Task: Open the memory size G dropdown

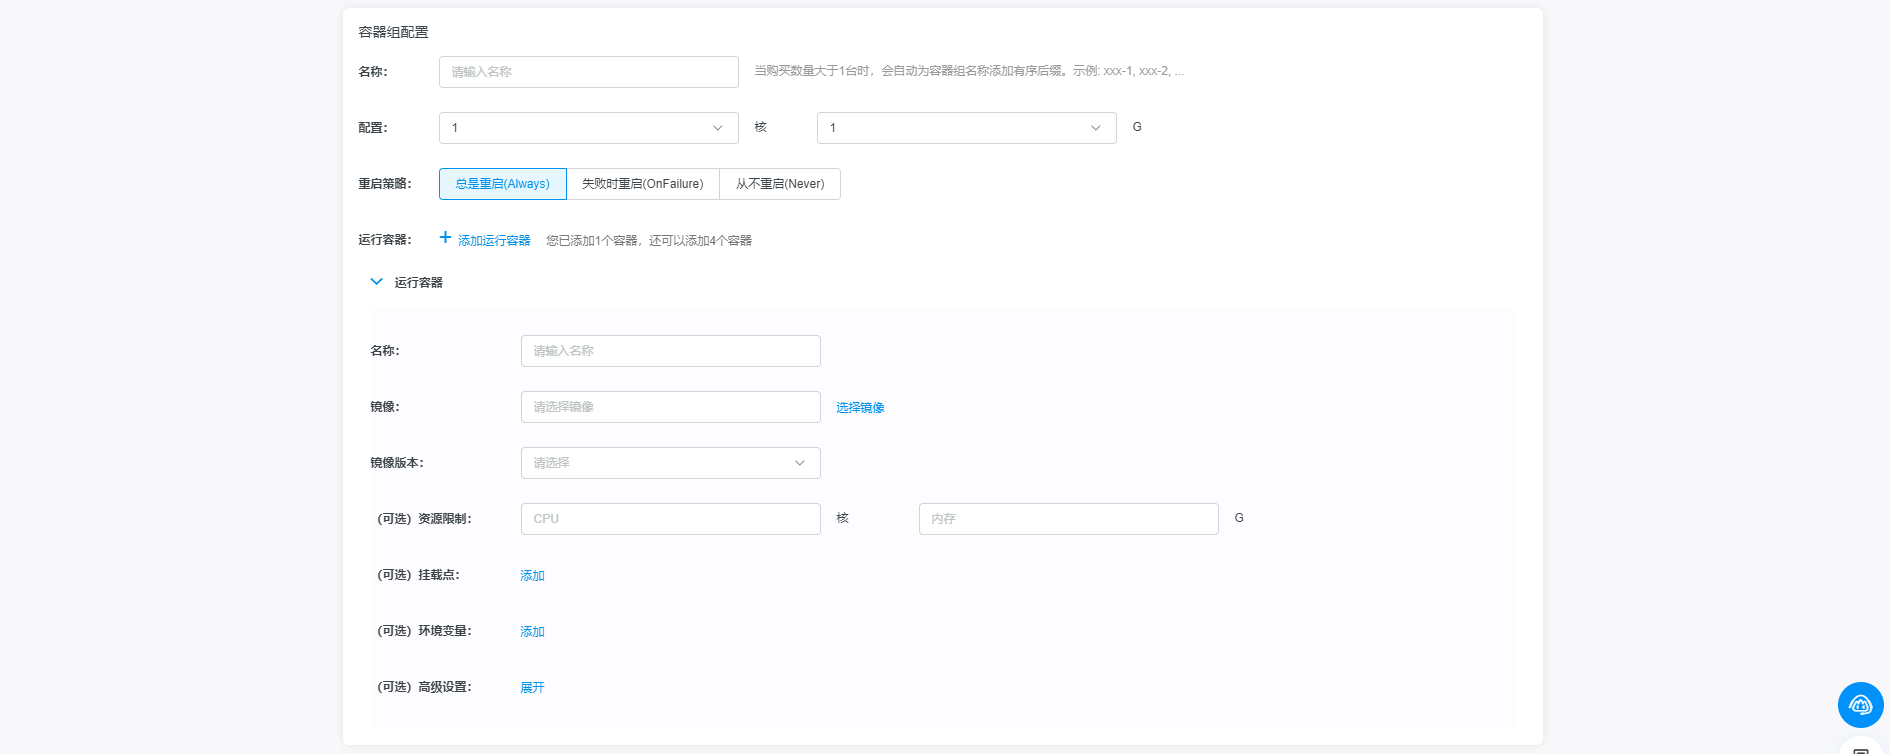Action: tap(966, 128)
